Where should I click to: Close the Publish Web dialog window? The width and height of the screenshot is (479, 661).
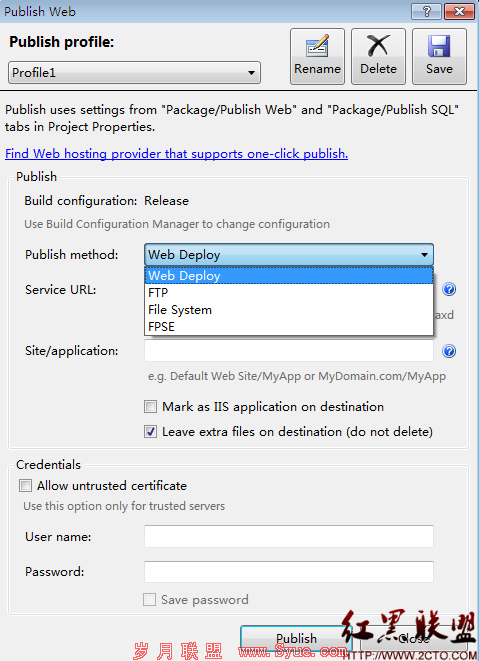(460, 11)
